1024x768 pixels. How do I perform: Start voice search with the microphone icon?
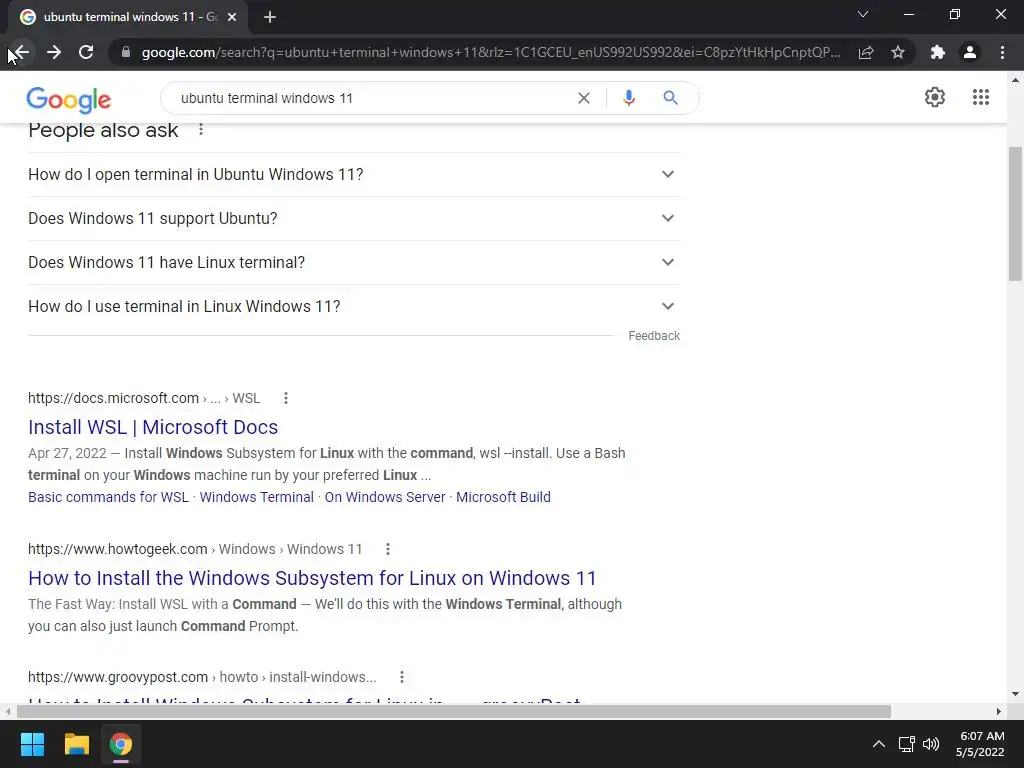pos(629,98)
